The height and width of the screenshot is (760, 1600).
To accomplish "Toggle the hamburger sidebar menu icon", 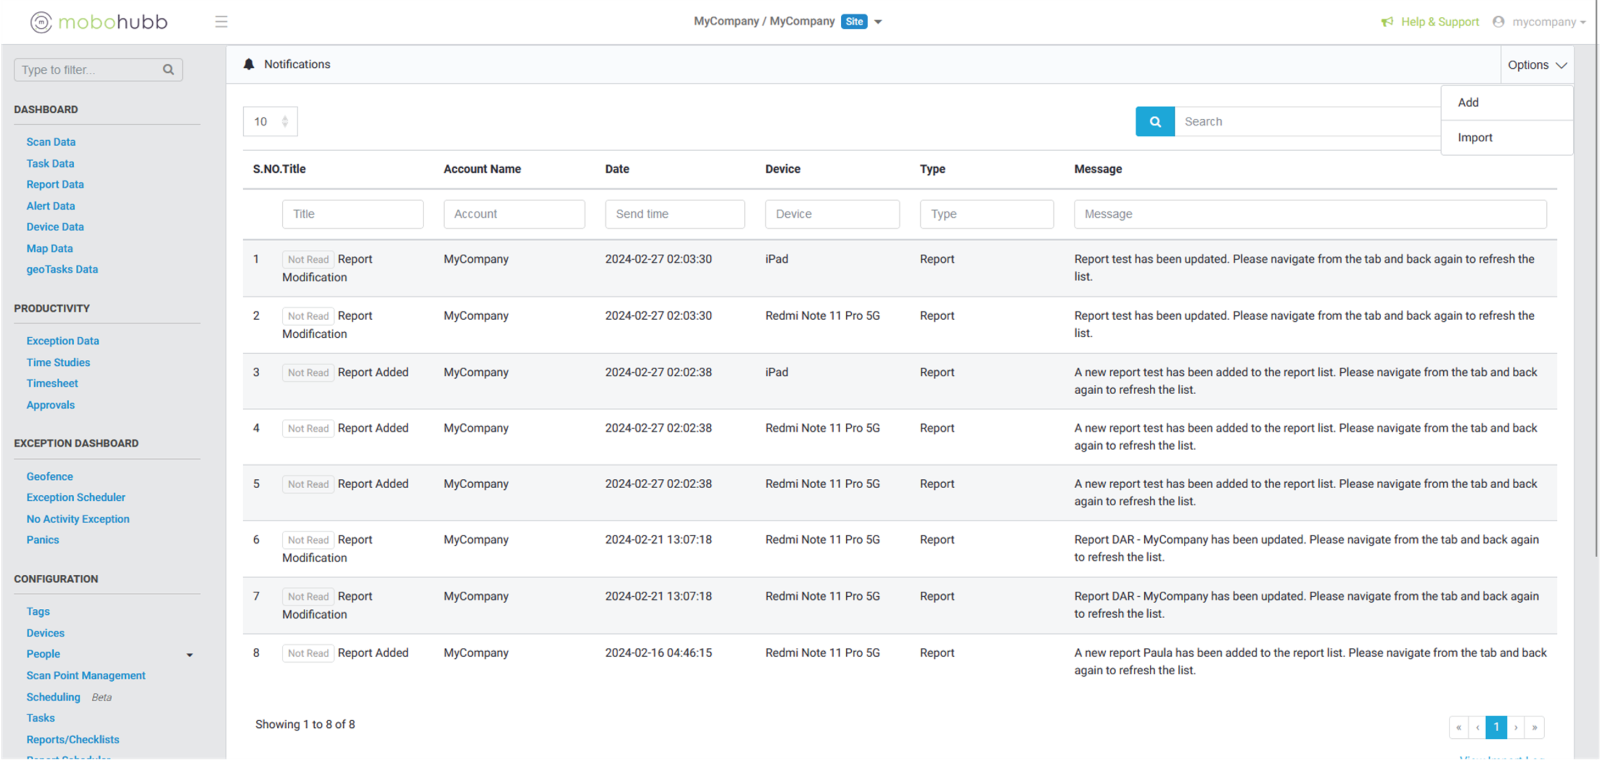I will tap(221, 22).
